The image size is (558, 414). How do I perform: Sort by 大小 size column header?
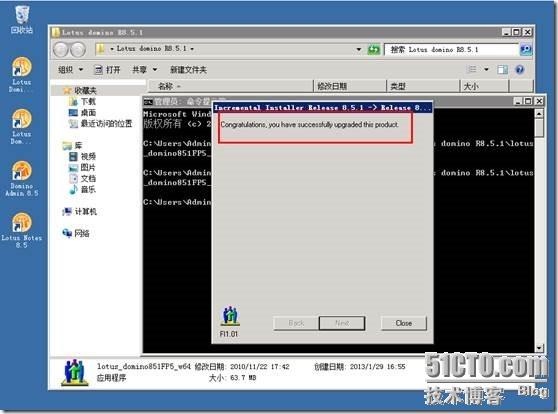point(485,86)
